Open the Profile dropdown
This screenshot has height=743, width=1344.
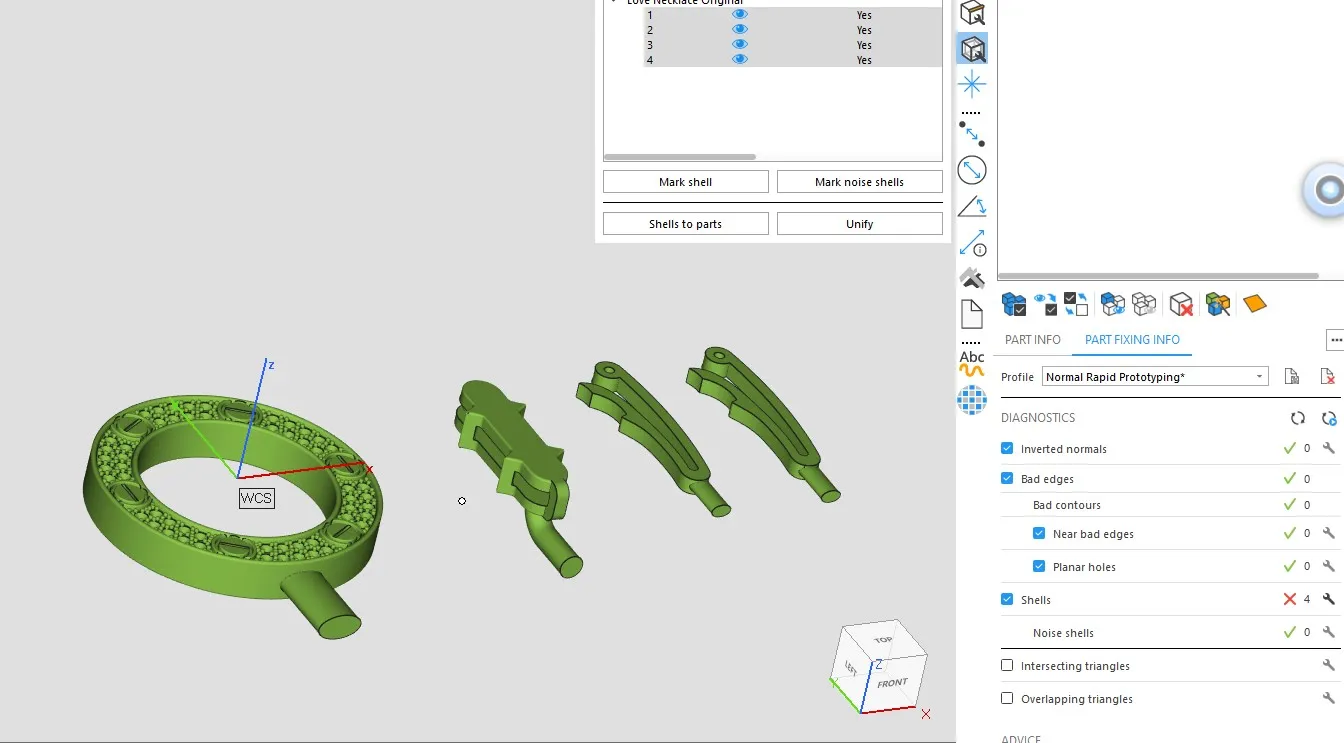[1259, 377]
